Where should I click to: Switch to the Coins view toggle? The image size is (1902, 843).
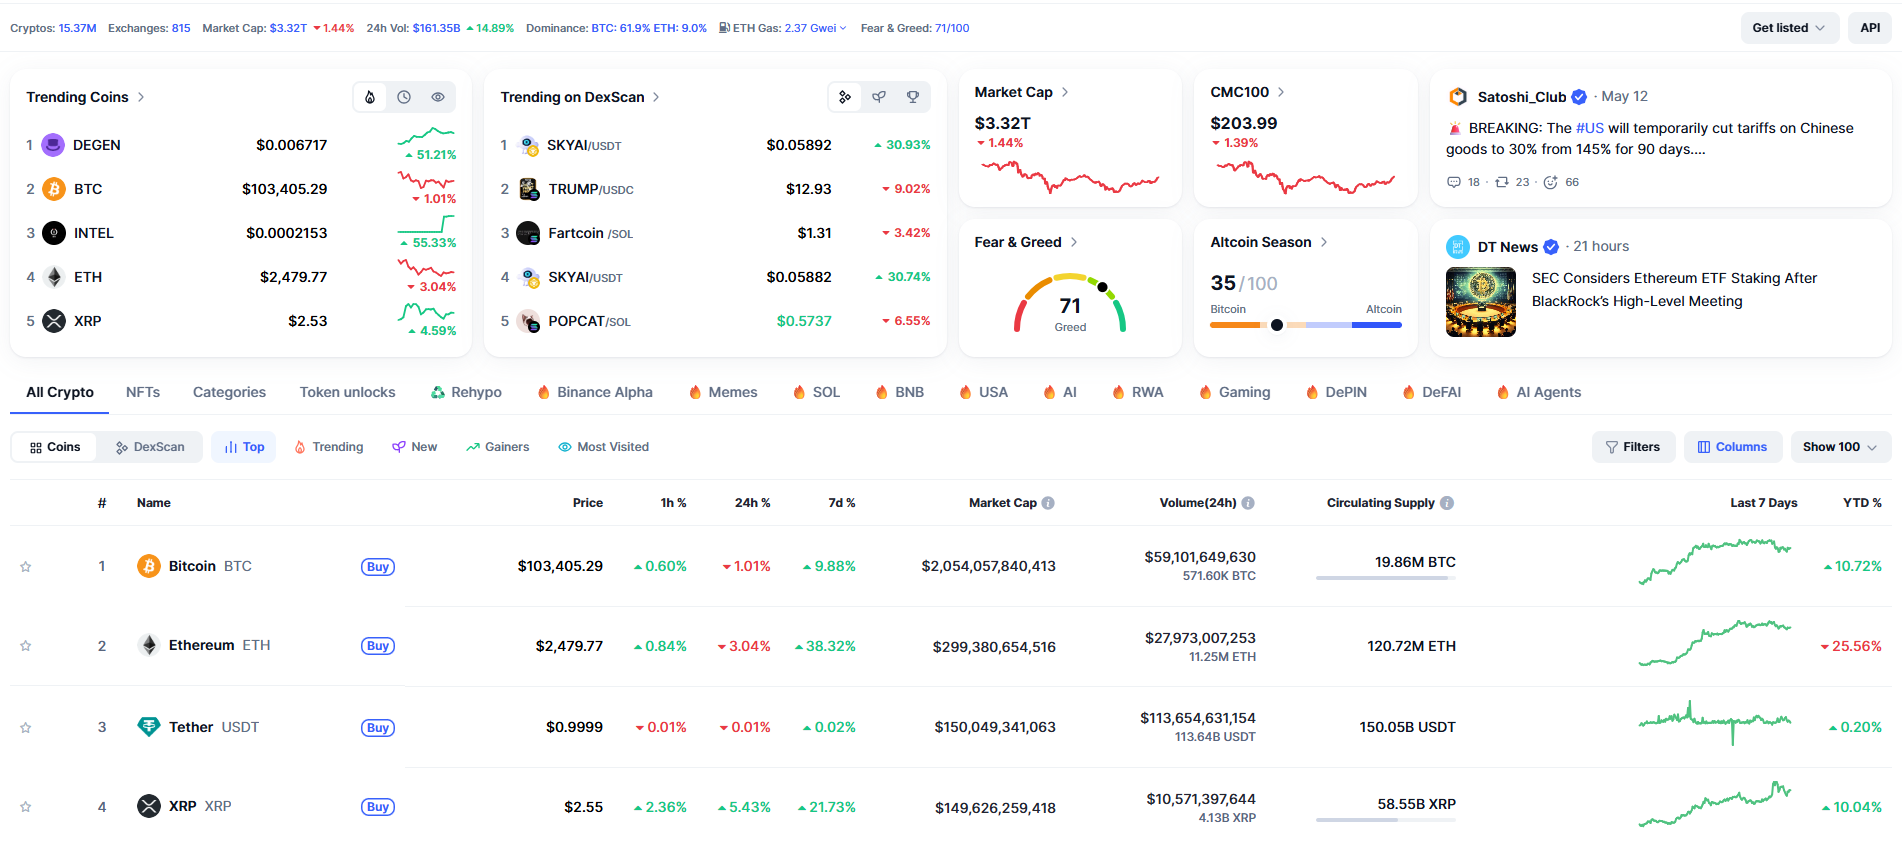[x=55, y=447]
